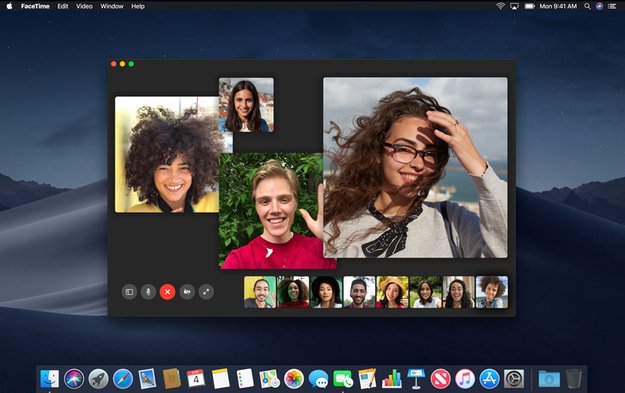Open iTunes from the Dock

tap(465, 378)
